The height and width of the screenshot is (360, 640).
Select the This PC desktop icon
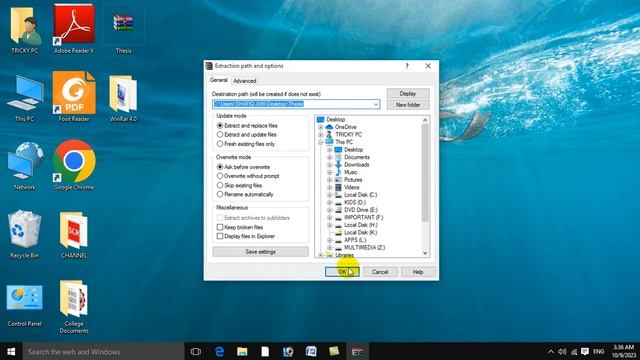tap(24, 98)
